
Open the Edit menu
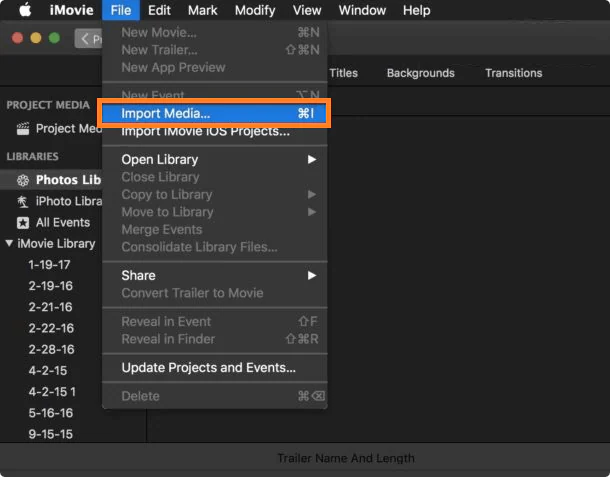coord(159,10)
